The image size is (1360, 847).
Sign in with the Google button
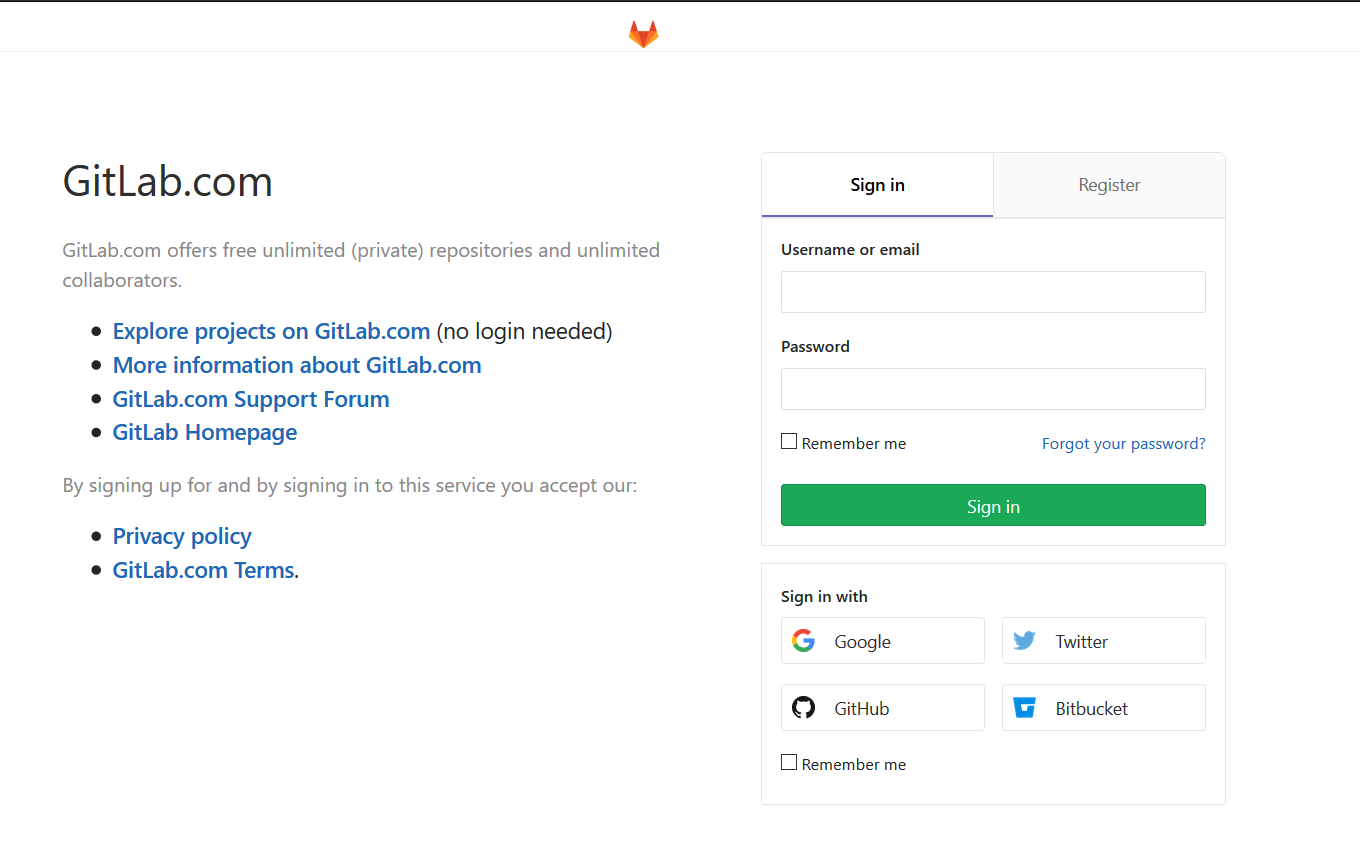click(883, 641)
